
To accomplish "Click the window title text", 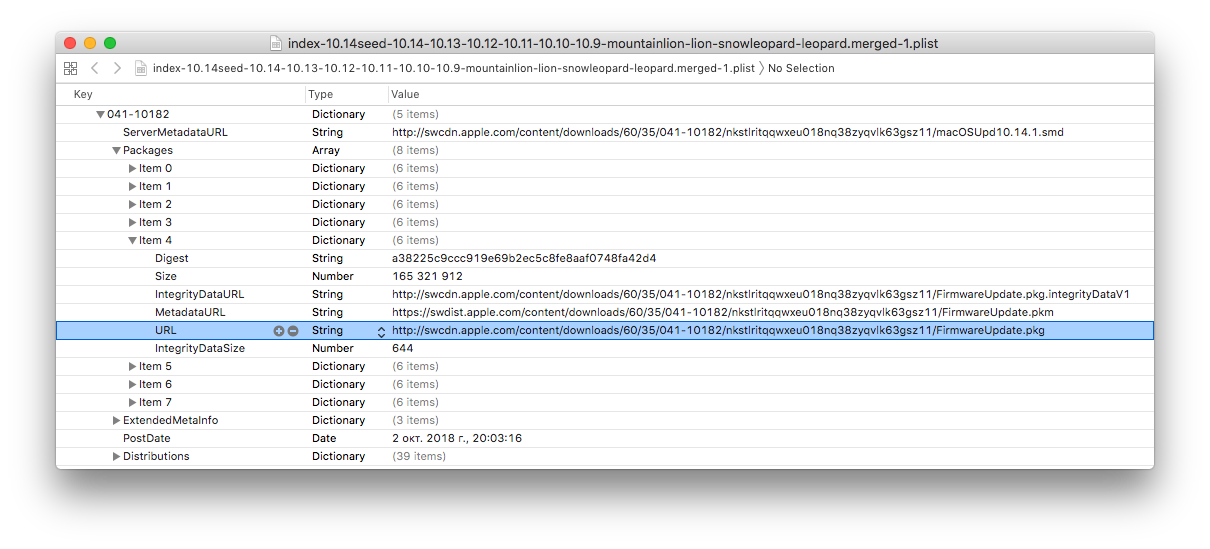I will (613, 43).
